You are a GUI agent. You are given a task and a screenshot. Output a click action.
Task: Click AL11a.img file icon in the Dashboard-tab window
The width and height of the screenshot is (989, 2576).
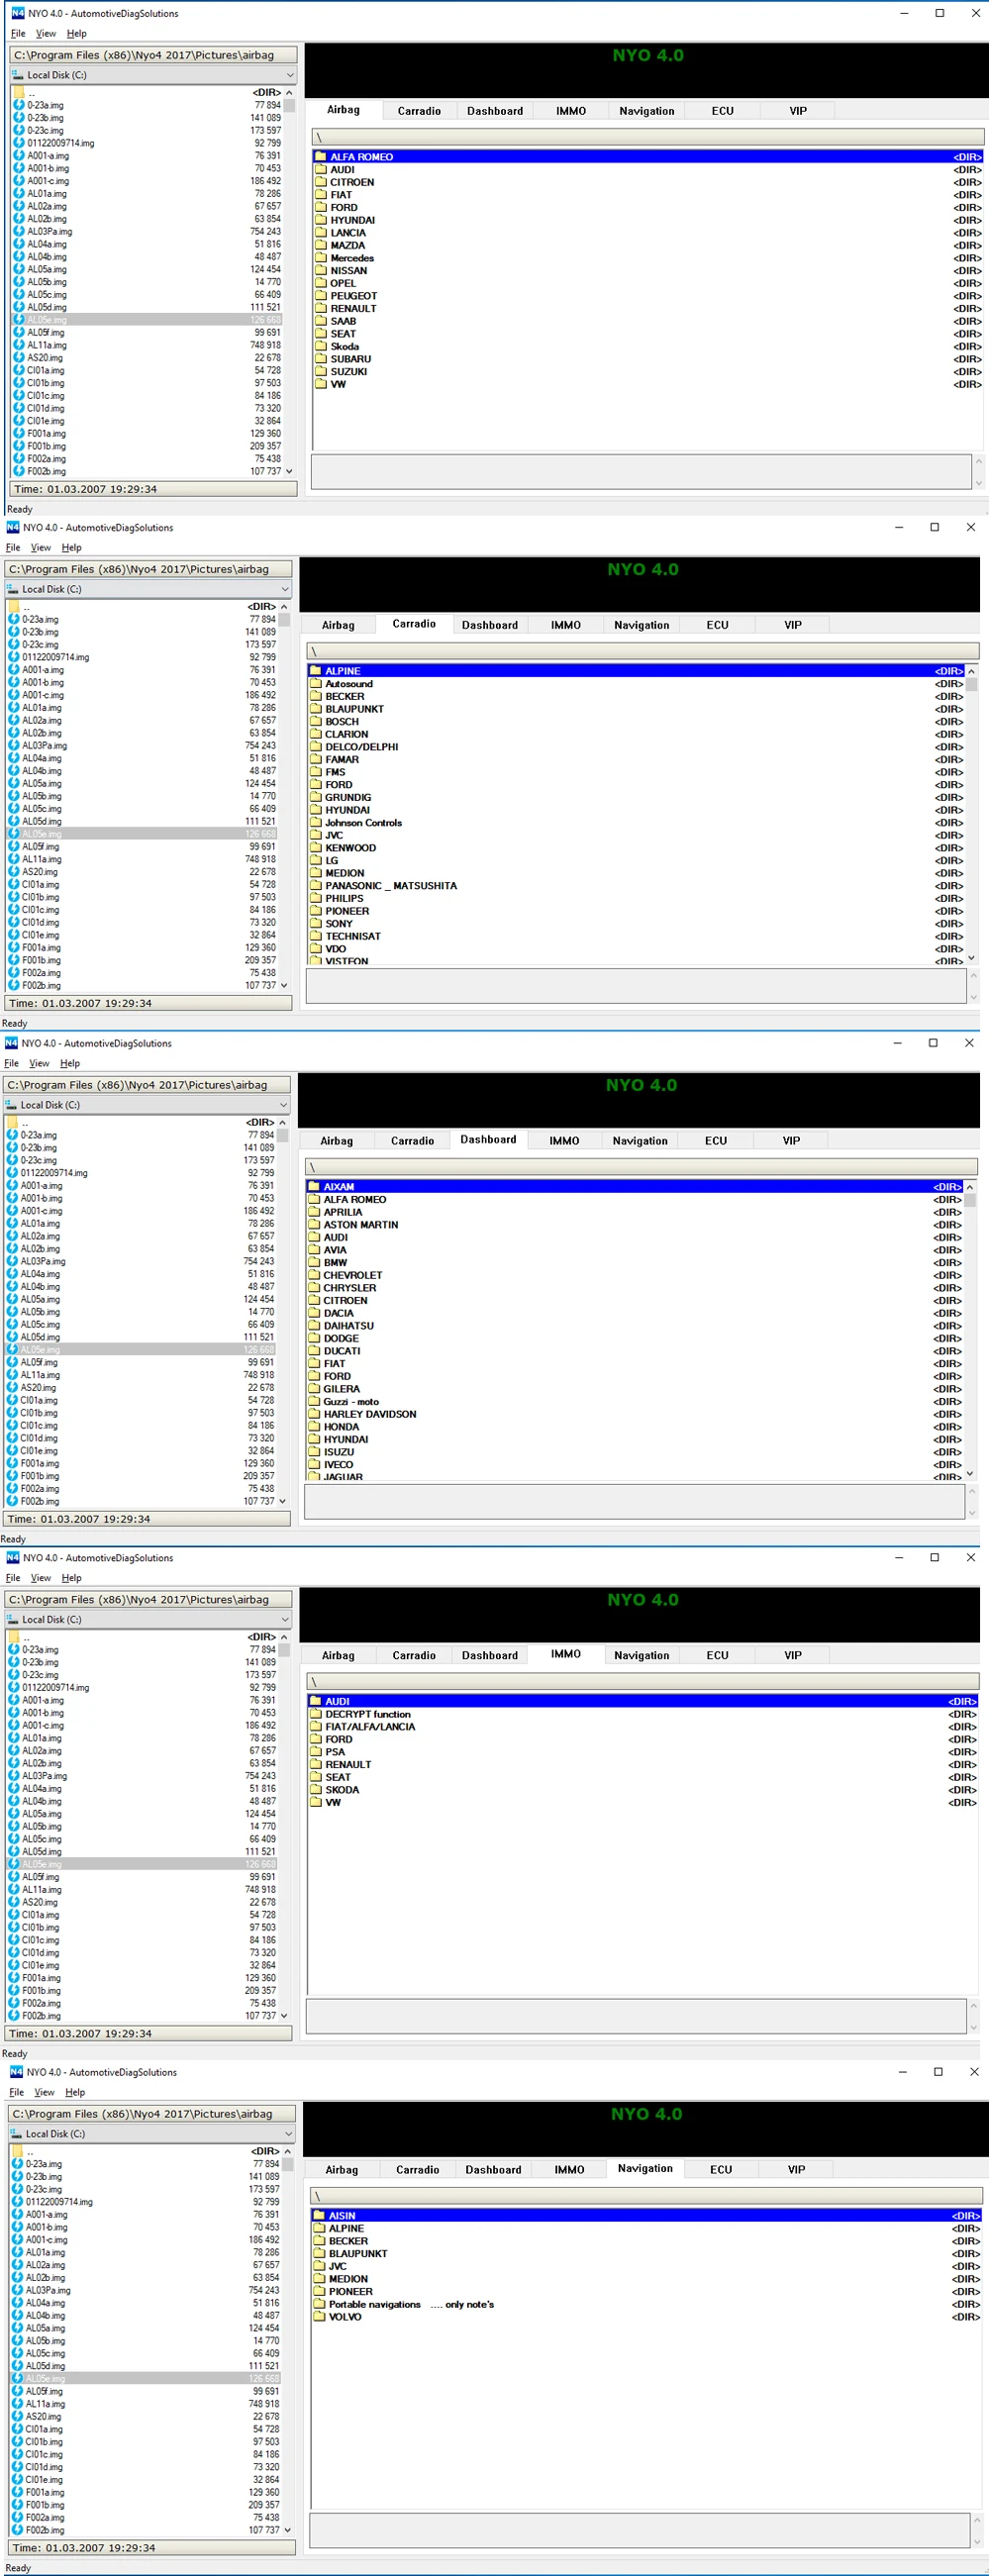pos(12,1375)
